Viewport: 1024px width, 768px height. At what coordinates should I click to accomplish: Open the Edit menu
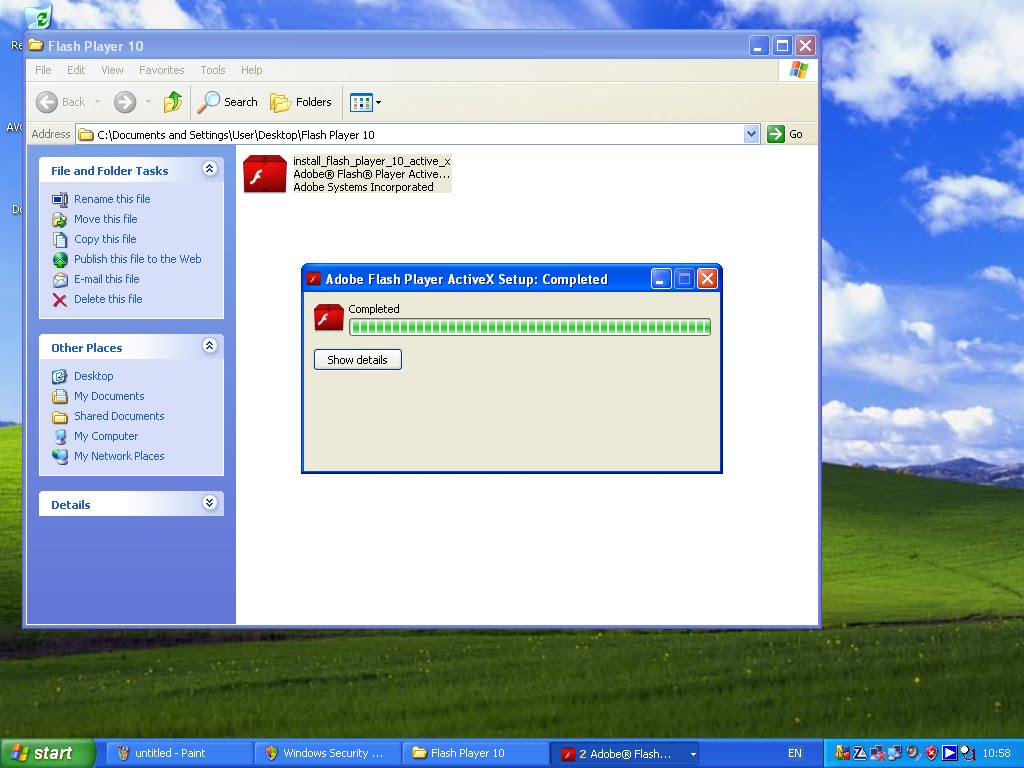(76, 70)
